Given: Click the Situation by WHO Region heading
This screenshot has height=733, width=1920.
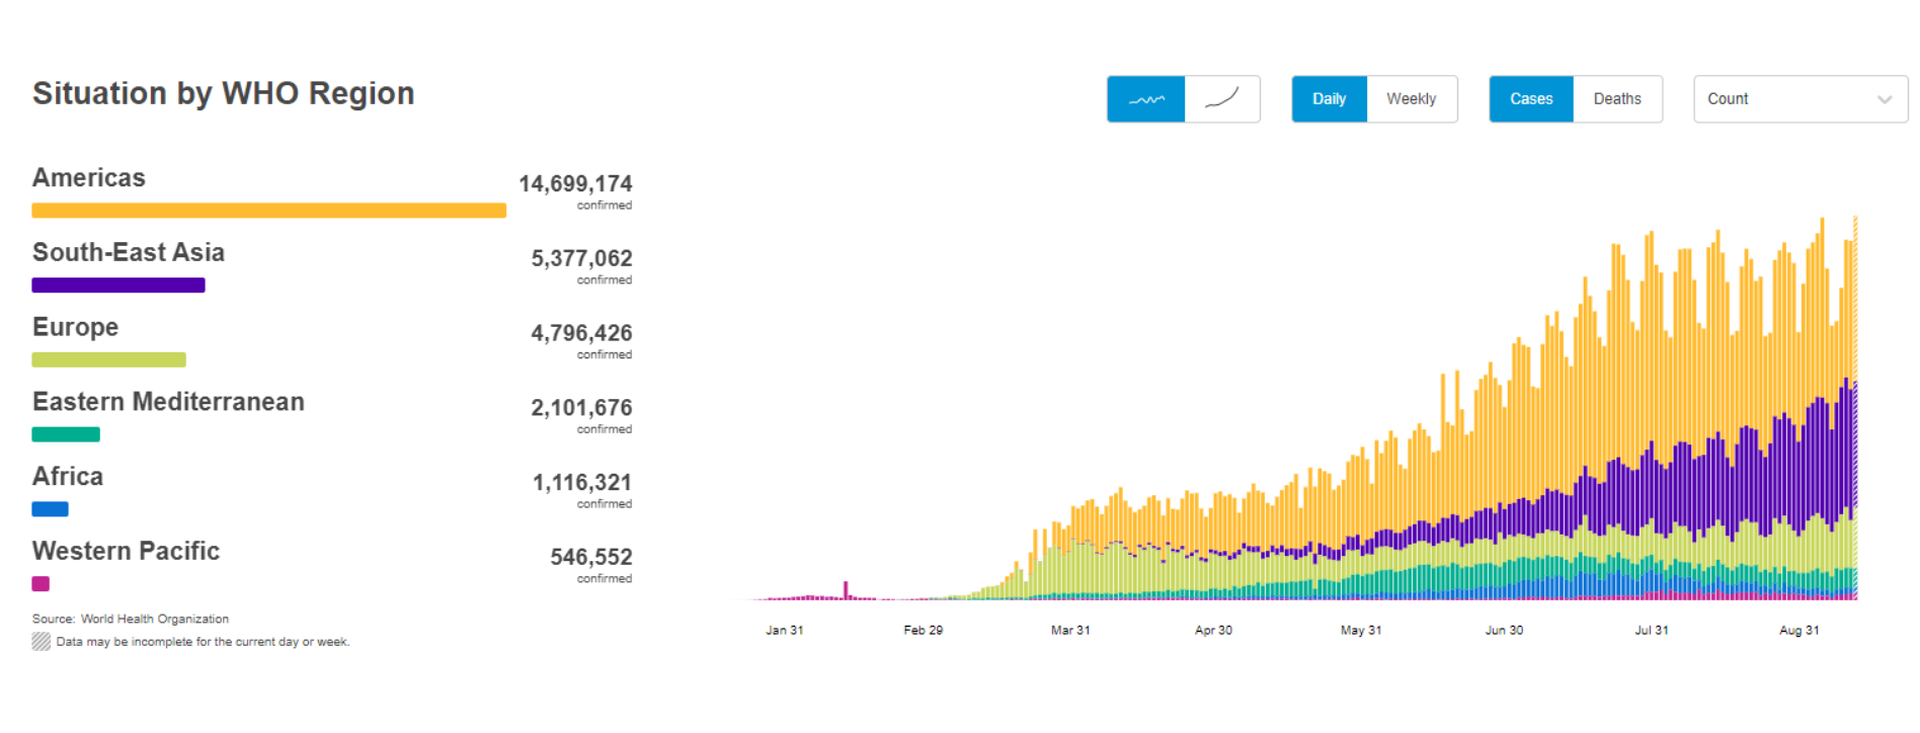Looking at the screenshot, I should 223,93.
